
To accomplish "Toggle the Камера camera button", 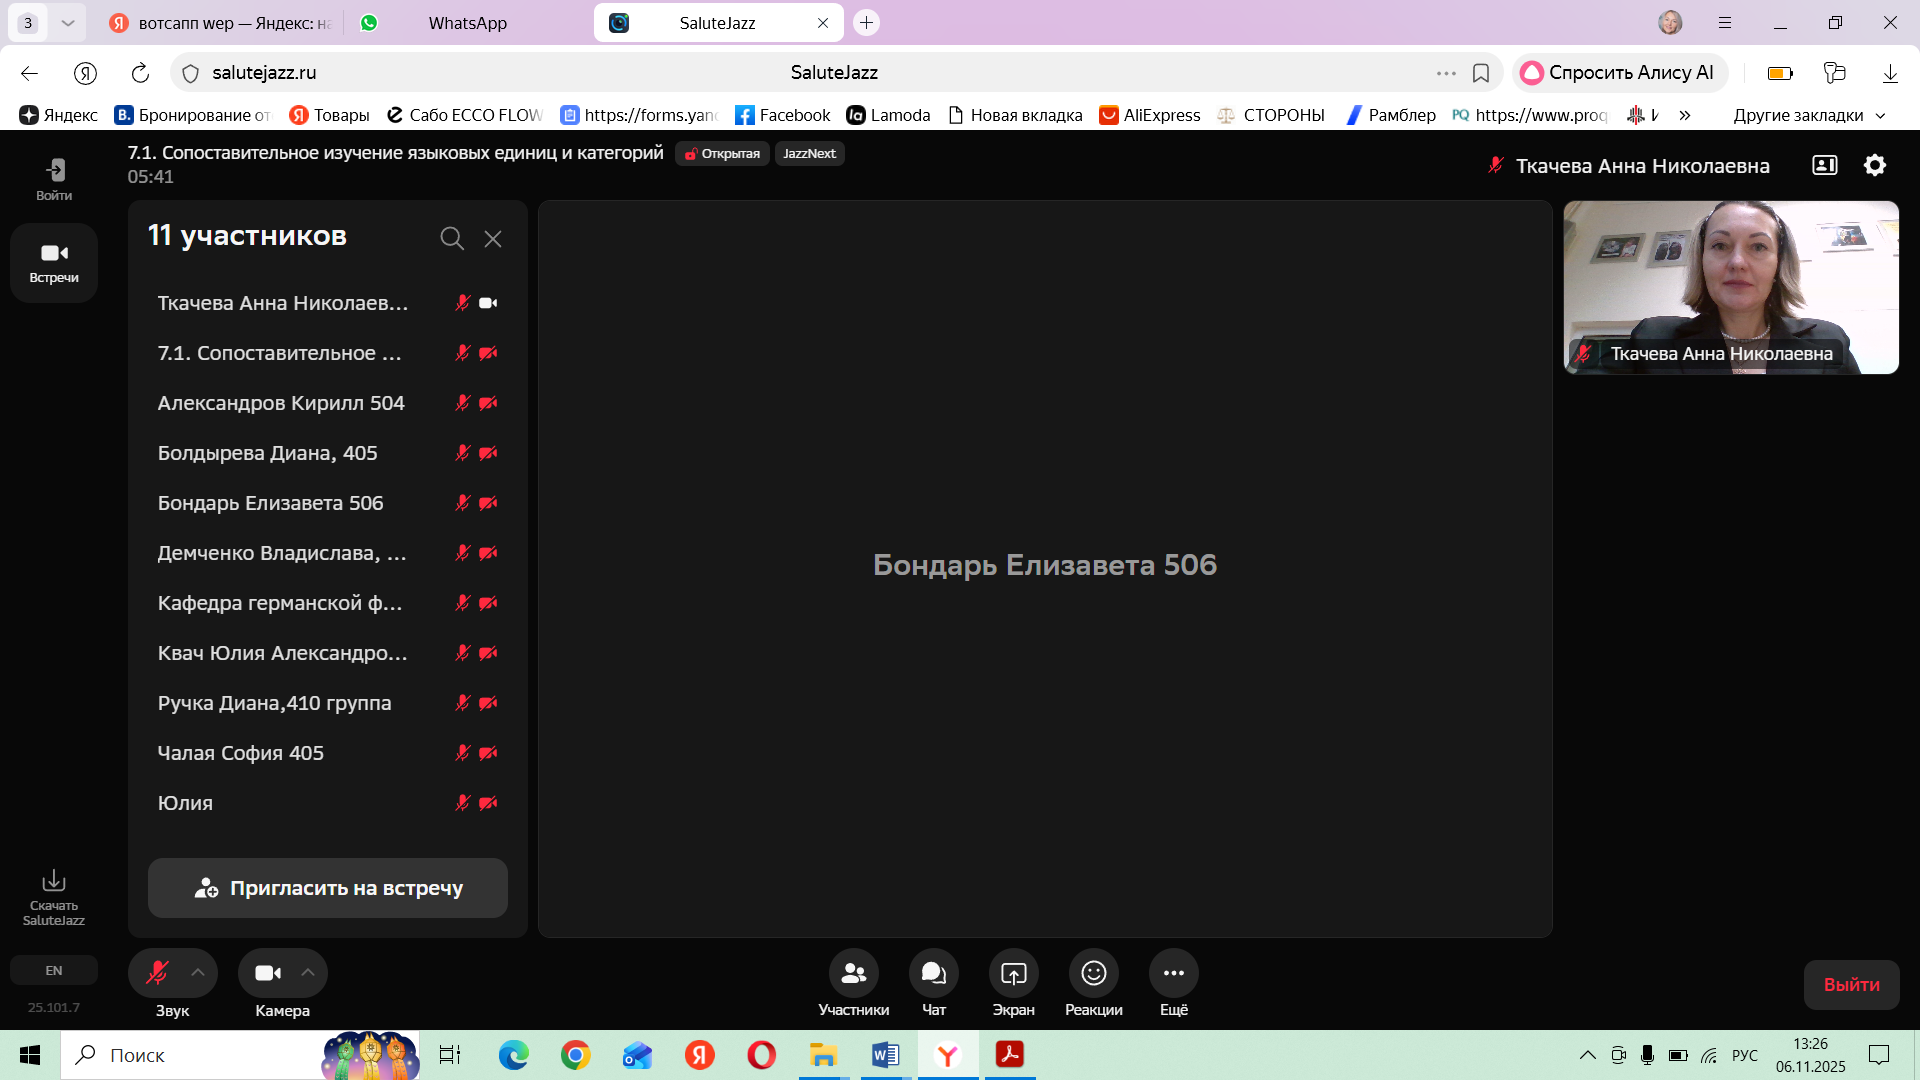I will coord(267,973).
